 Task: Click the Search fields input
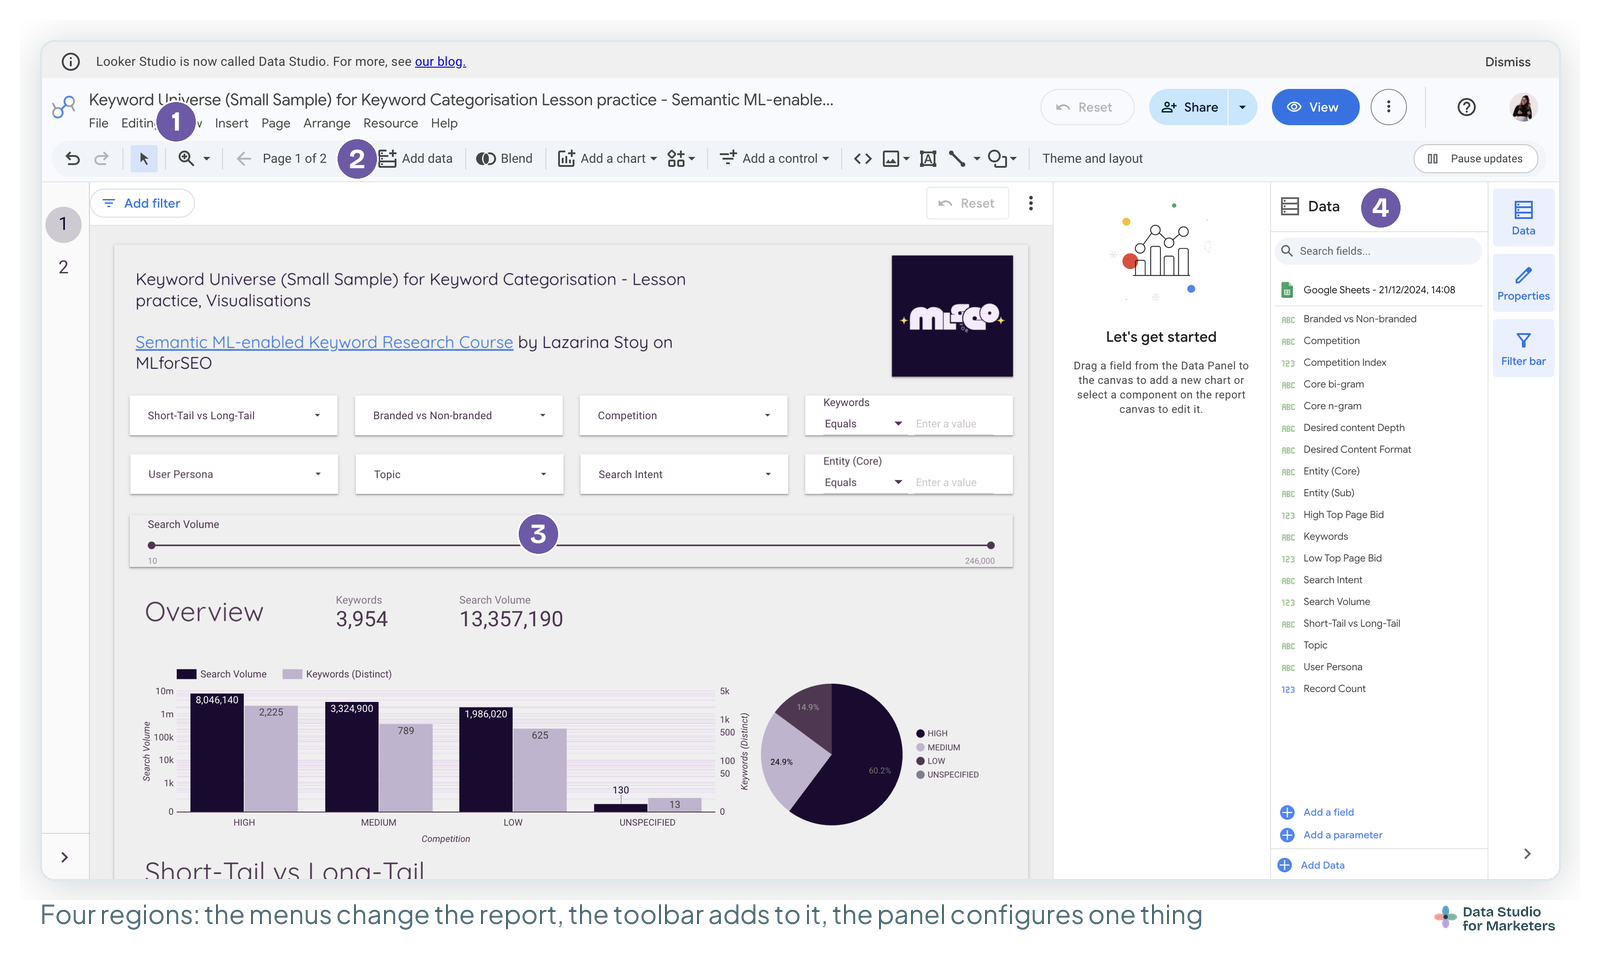tap(1378, 251)
